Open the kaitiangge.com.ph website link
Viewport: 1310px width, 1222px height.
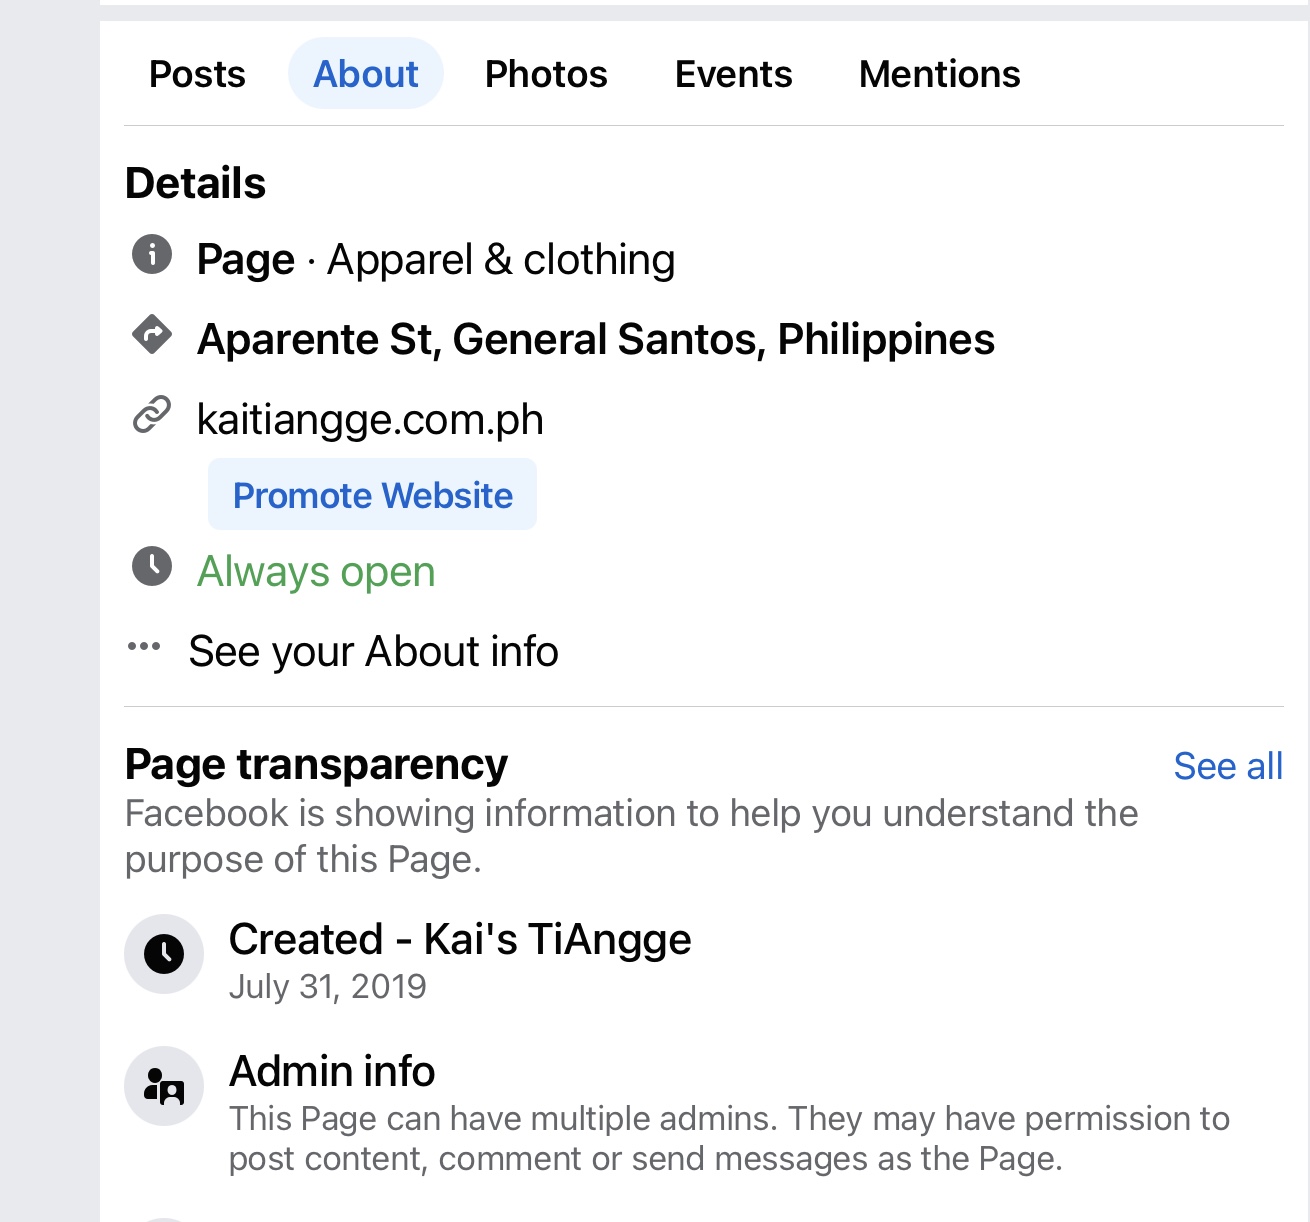370,420
